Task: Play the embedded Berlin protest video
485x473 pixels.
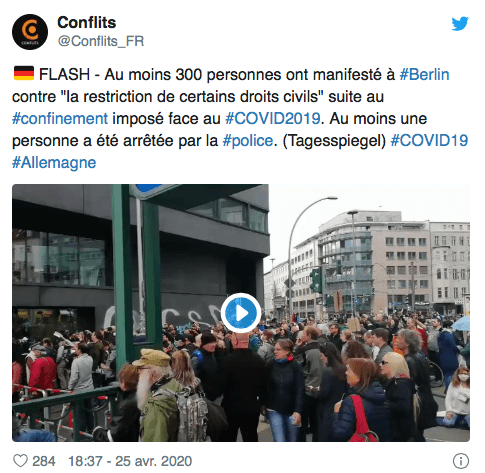Action: tap(241, 312)
